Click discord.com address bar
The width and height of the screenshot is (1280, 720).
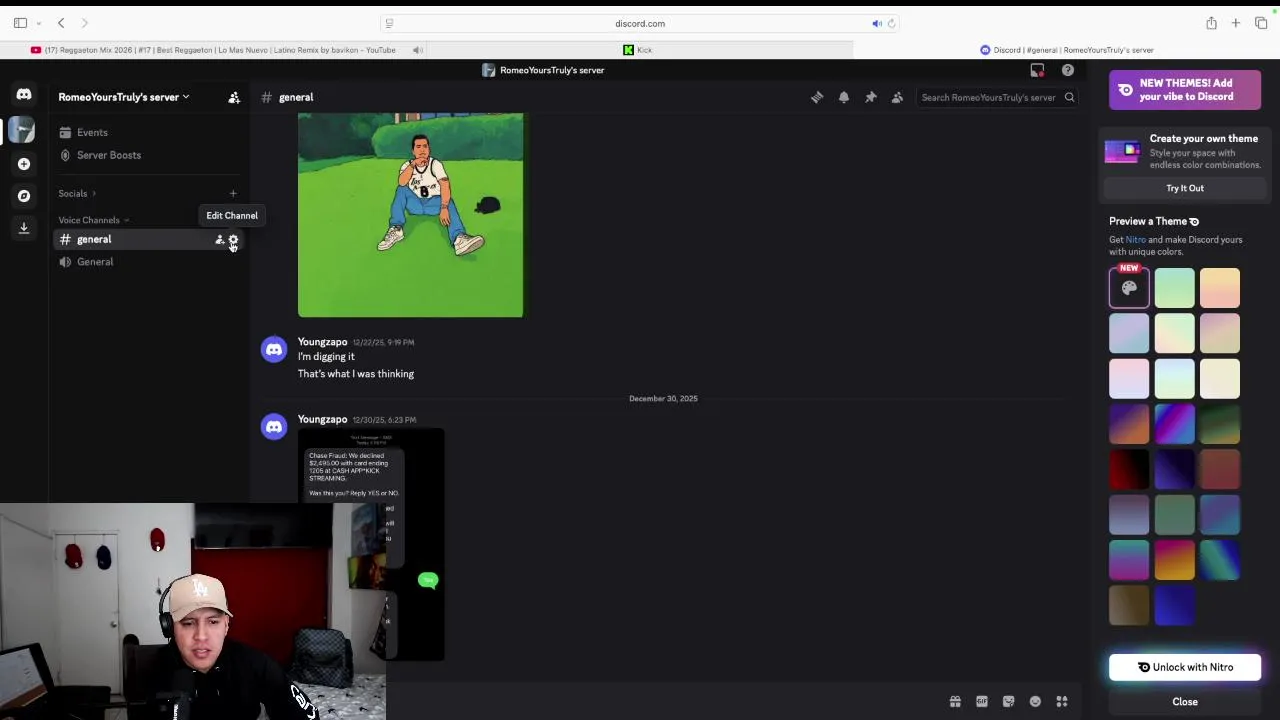(x=640, y=23)
